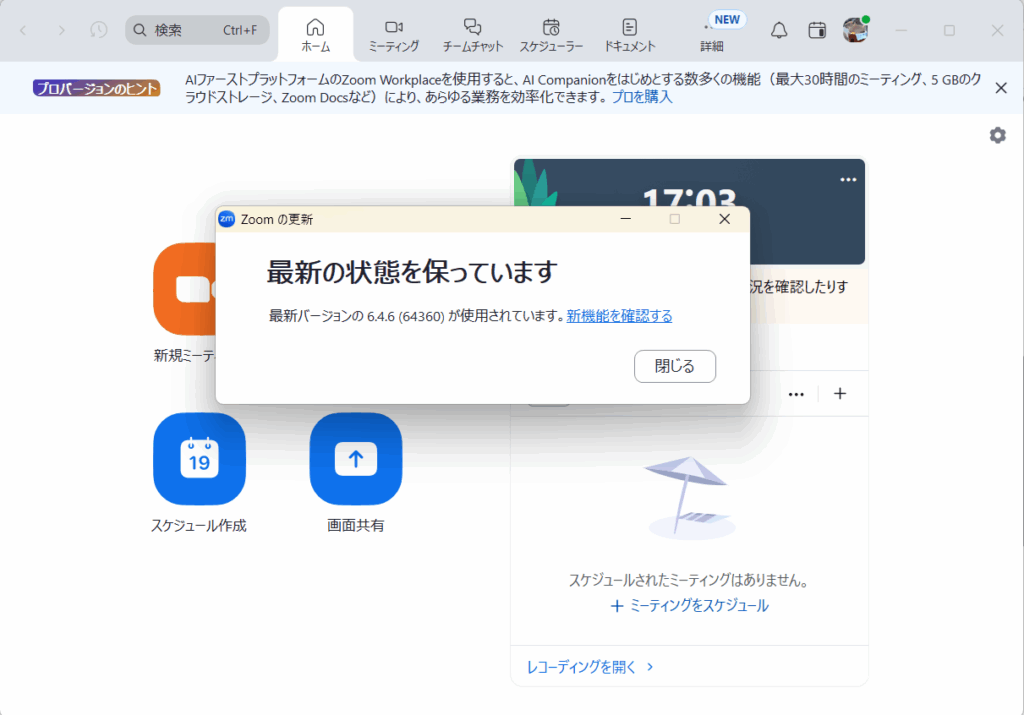Open the ドキュメント tab

pyautogui.click(x=630, y=35)
